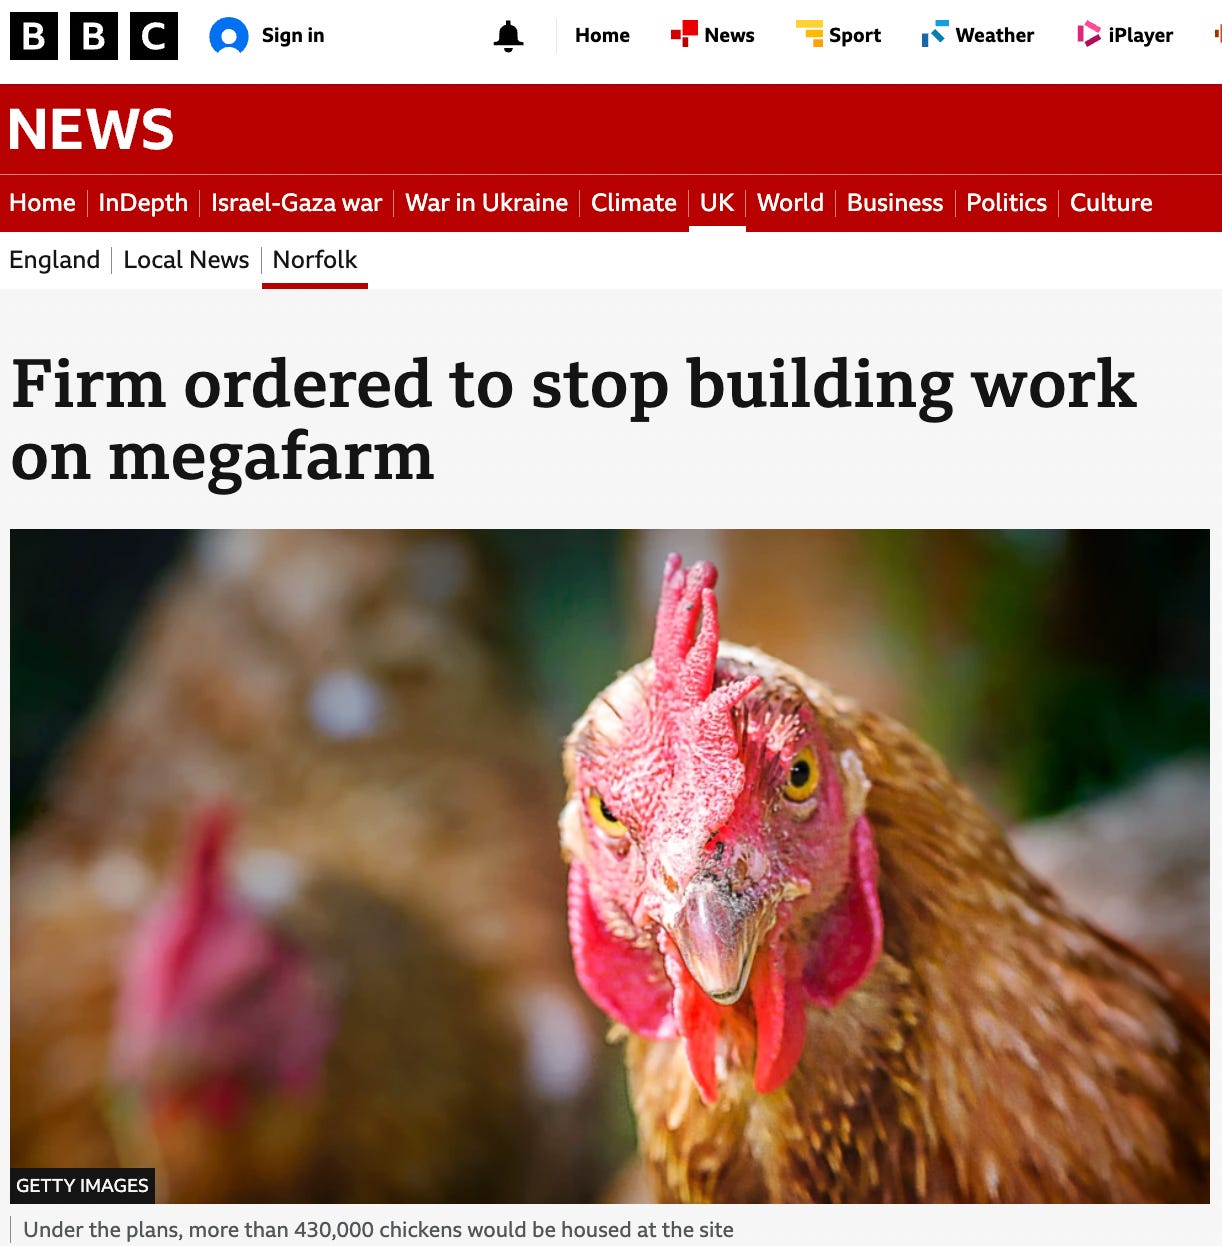Click the blue Sign in avatar icon
The width and height of the screenshot is (1222, 1246).
pyautogui.click(x=228, y=36)
